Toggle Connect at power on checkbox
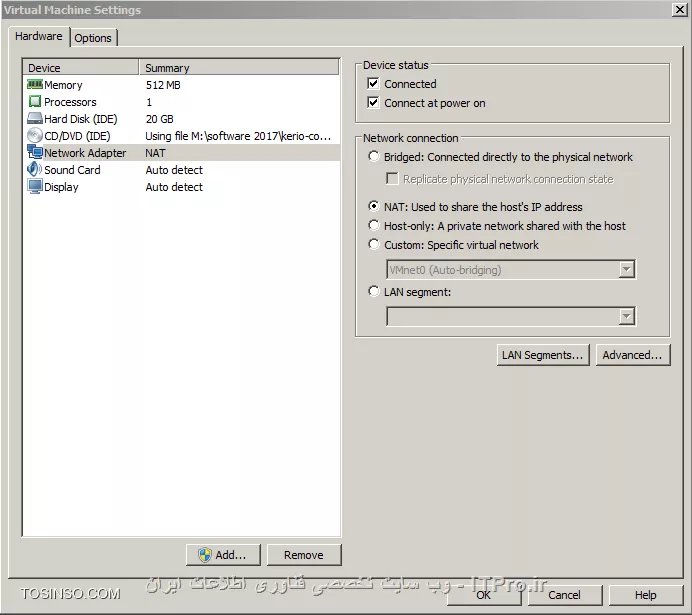 point(373,103)
